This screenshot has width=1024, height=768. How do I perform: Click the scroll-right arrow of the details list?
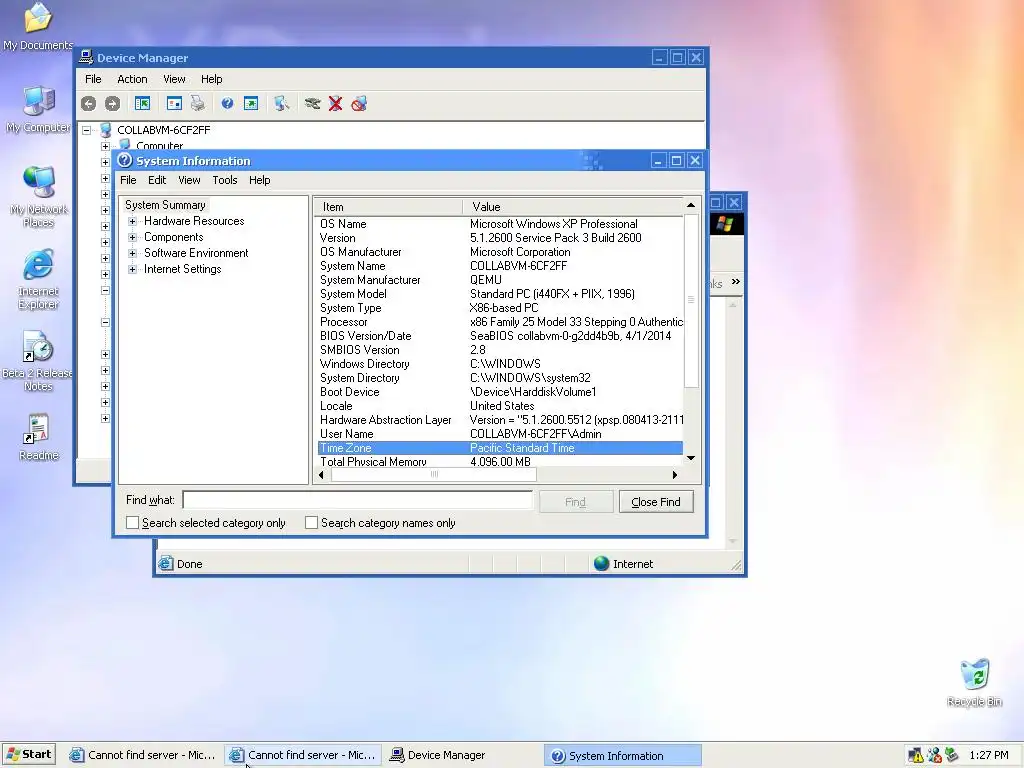click(675, 475)
